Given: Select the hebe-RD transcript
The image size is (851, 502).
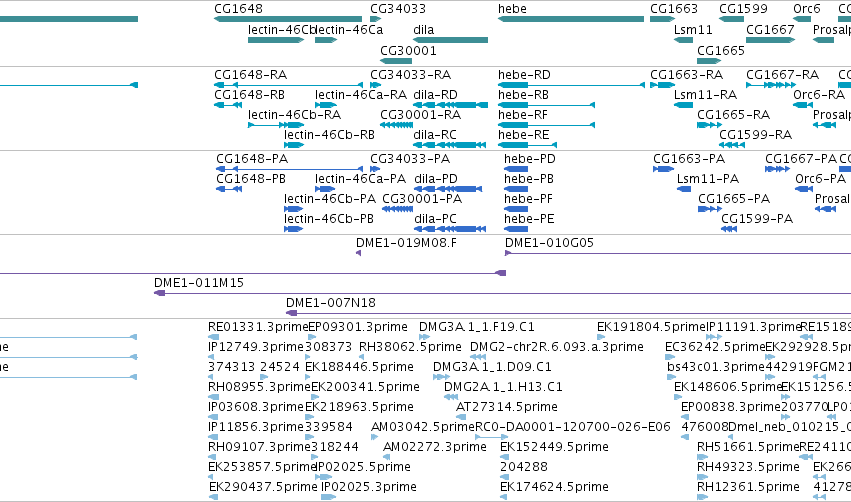Looking at the screenshot, I should tap(571, 85).
